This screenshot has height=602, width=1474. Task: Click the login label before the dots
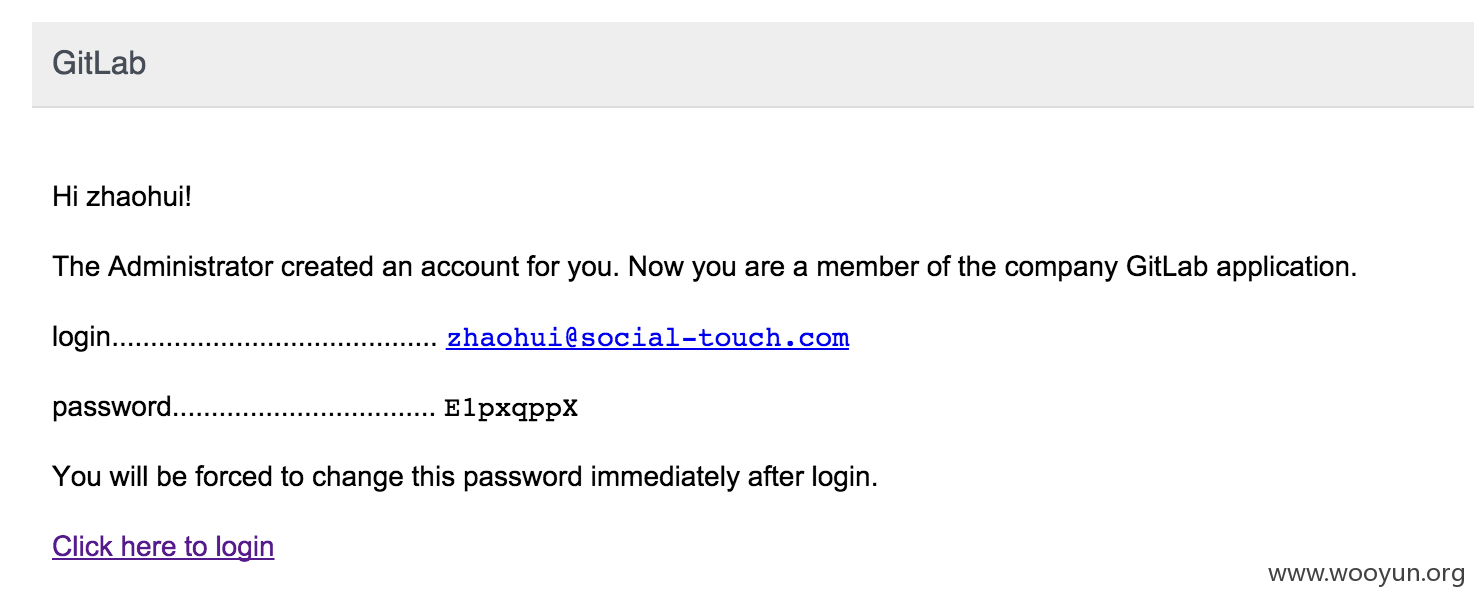click(80, 338)
